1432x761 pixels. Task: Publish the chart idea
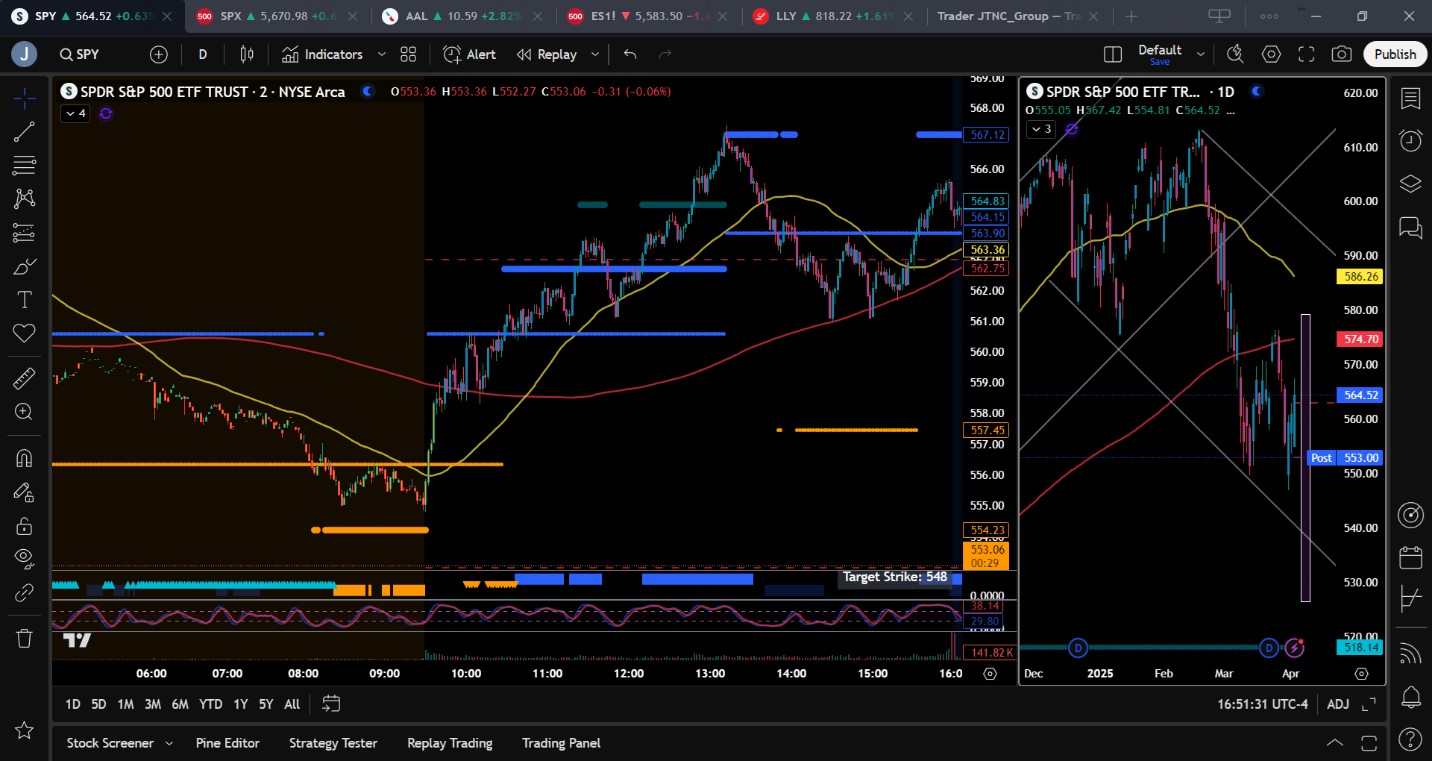pyautogui.click(x=1395, y=55)
